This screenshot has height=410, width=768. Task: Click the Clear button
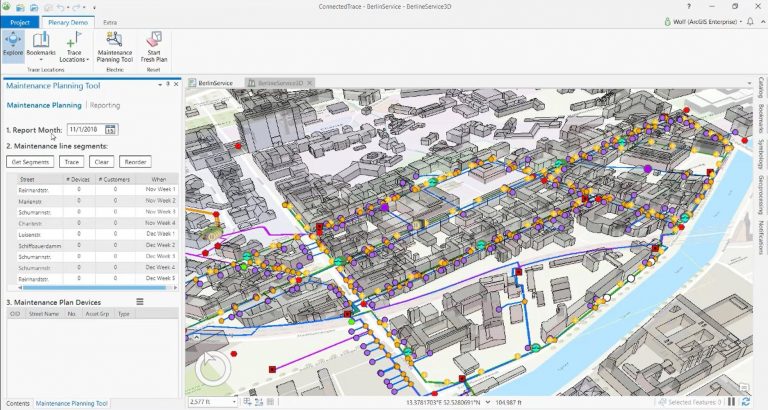tap(101, 162)
